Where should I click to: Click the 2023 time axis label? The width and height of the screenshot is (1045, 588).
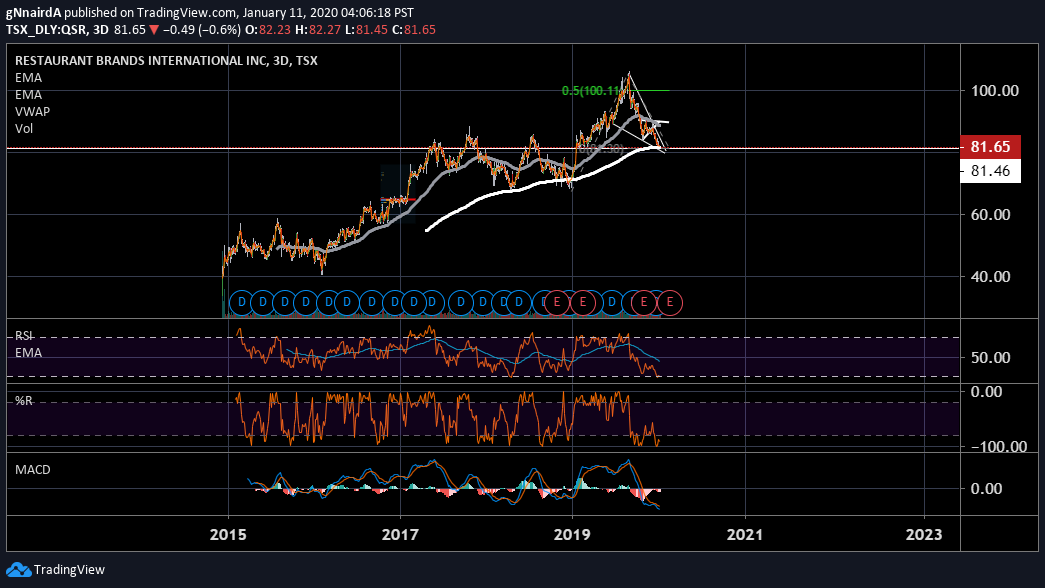tap(924, 535)
